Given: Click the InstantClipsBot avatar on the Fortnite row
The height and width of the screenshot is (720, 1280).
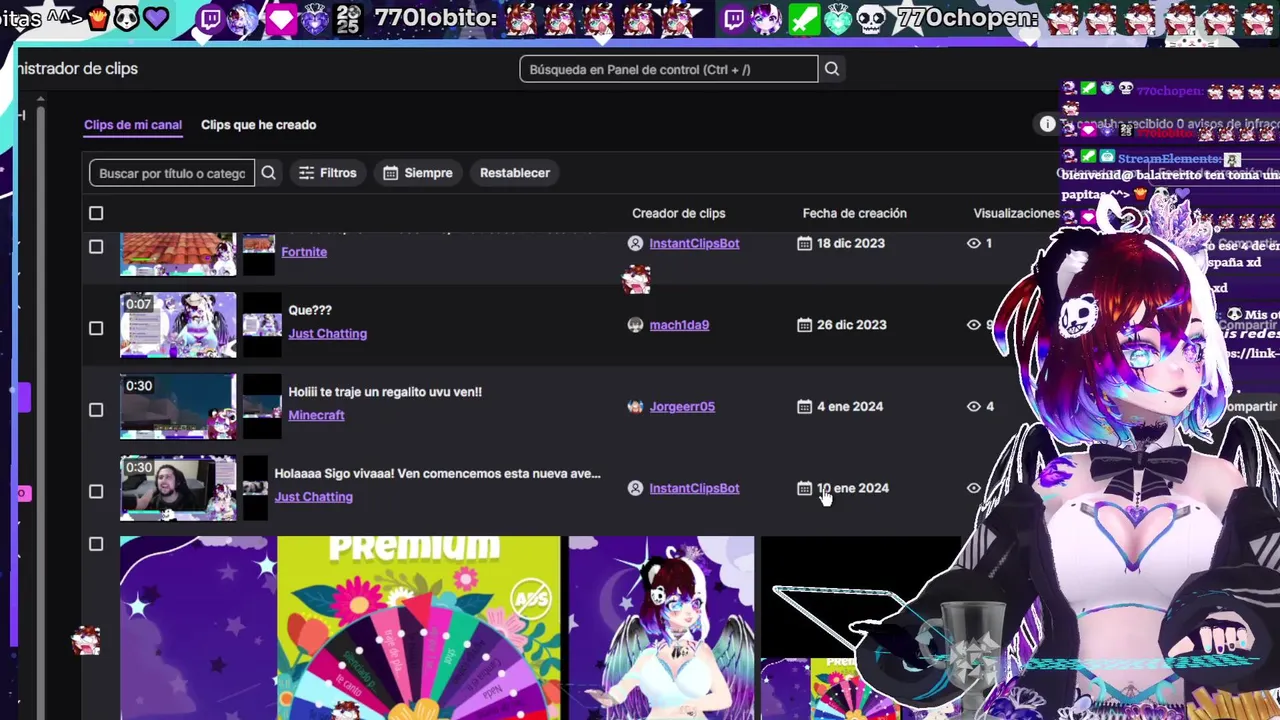Looking at the screenshot, I should point(635,243).
